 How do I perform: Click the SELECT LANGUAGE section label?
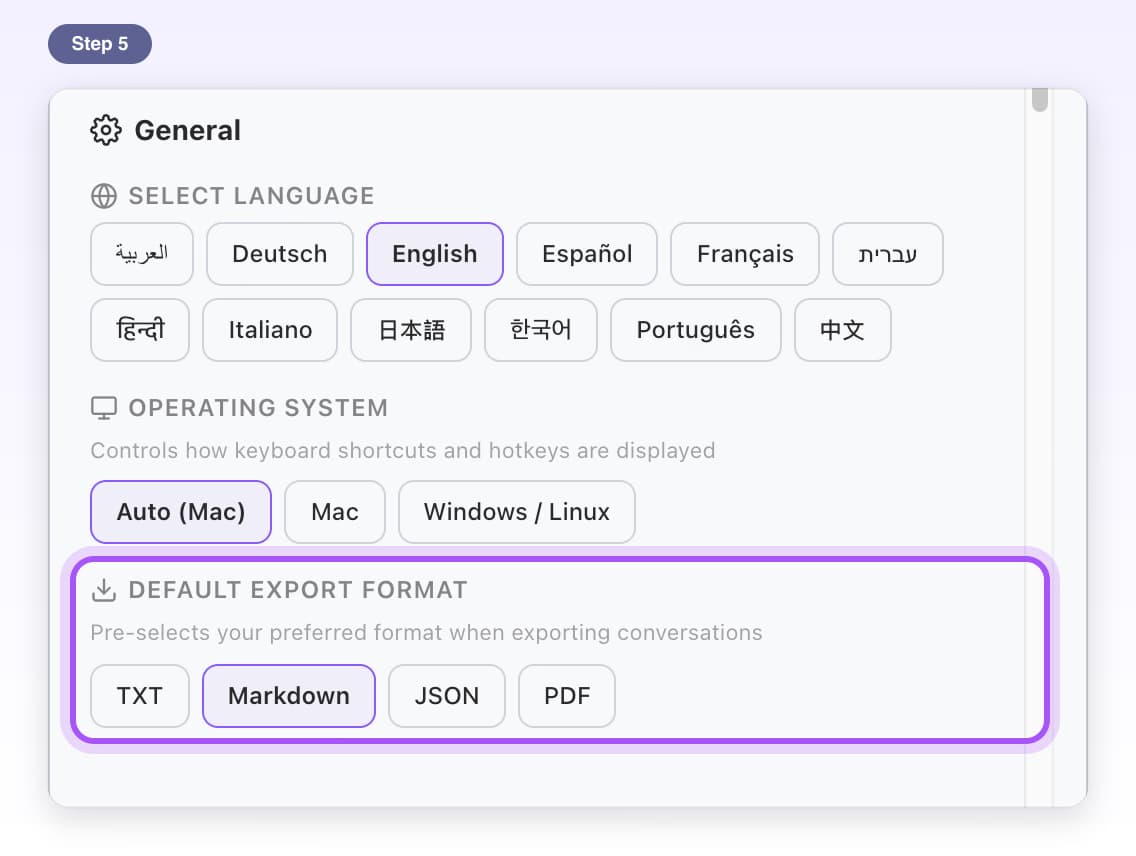[251, 196]
